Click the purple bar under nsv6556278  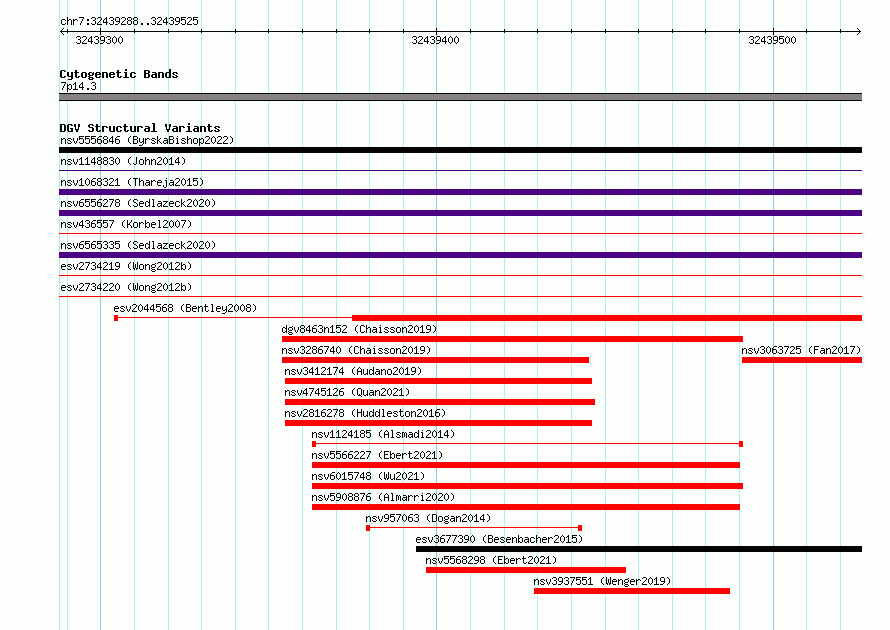point(460,213)
